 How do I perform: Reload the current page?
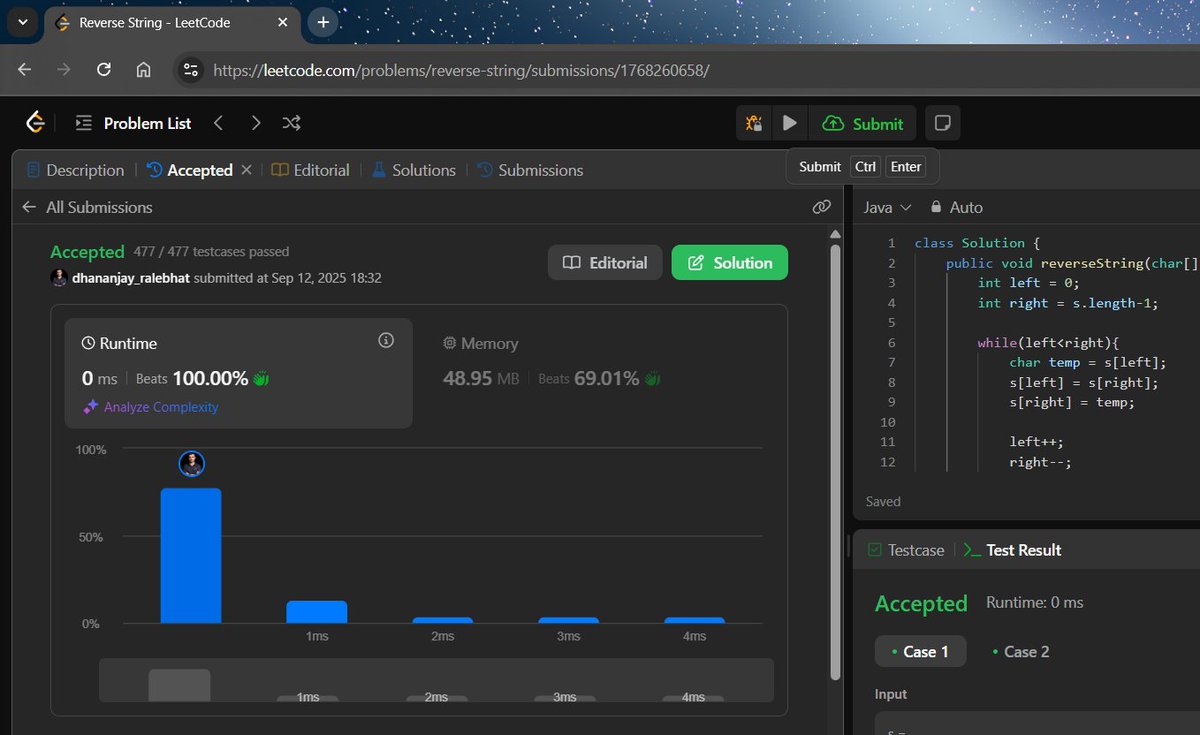tap(104, 70)
